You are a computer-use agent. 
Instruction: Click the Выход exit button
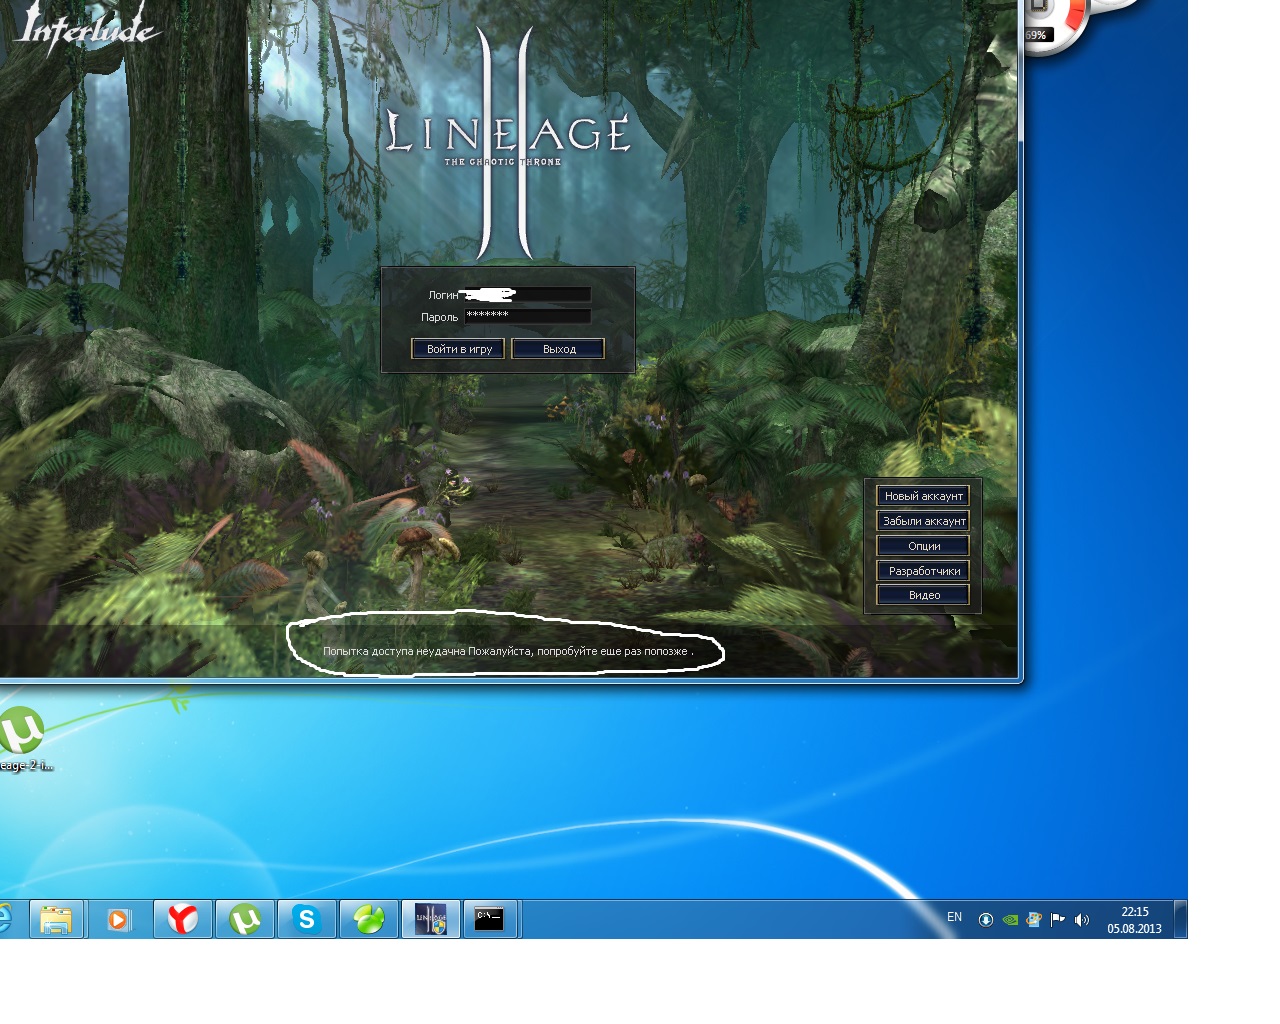click(558, 349)
